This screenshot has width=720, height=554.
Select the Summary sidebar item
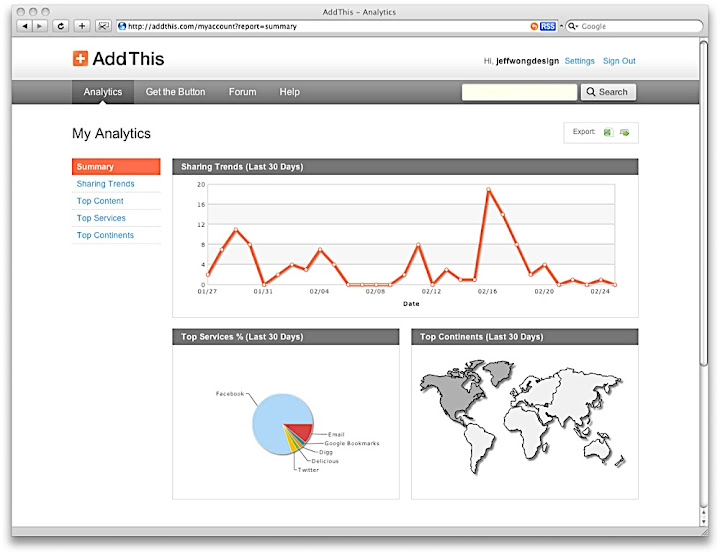click(116, 167)
